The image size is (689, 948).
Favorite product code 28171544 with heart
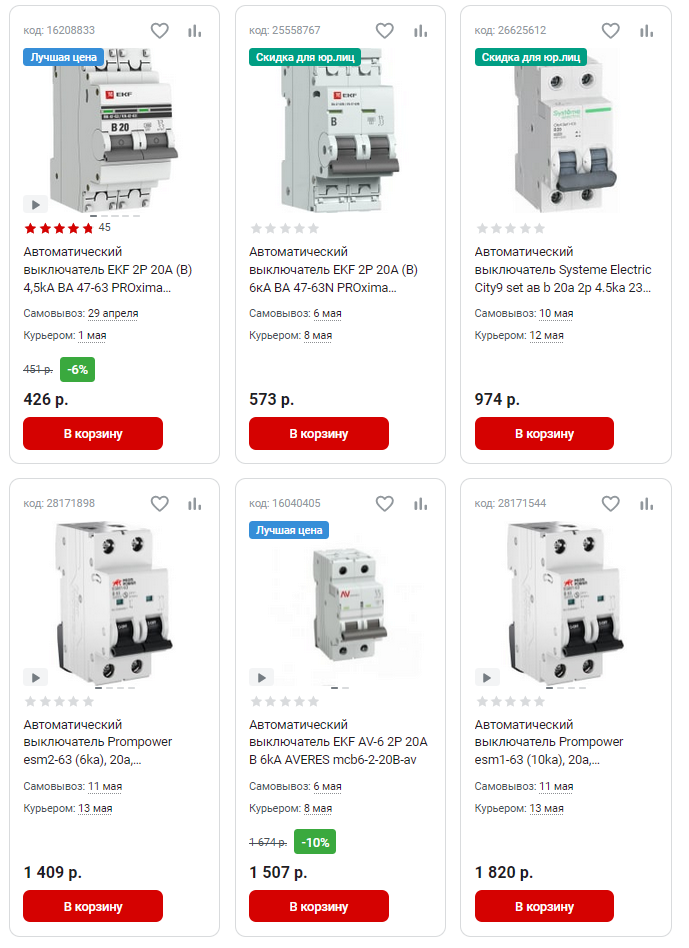tap(610, 504)
